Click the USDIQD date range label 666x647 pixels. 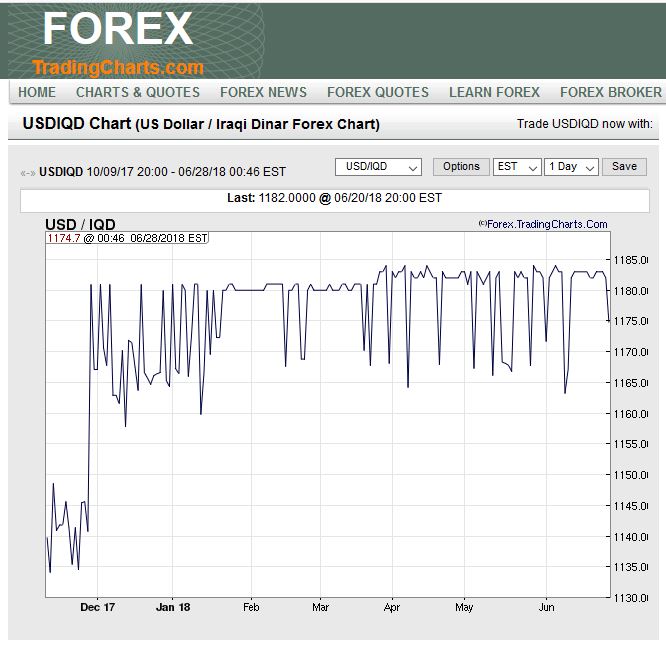pos(162,172)
